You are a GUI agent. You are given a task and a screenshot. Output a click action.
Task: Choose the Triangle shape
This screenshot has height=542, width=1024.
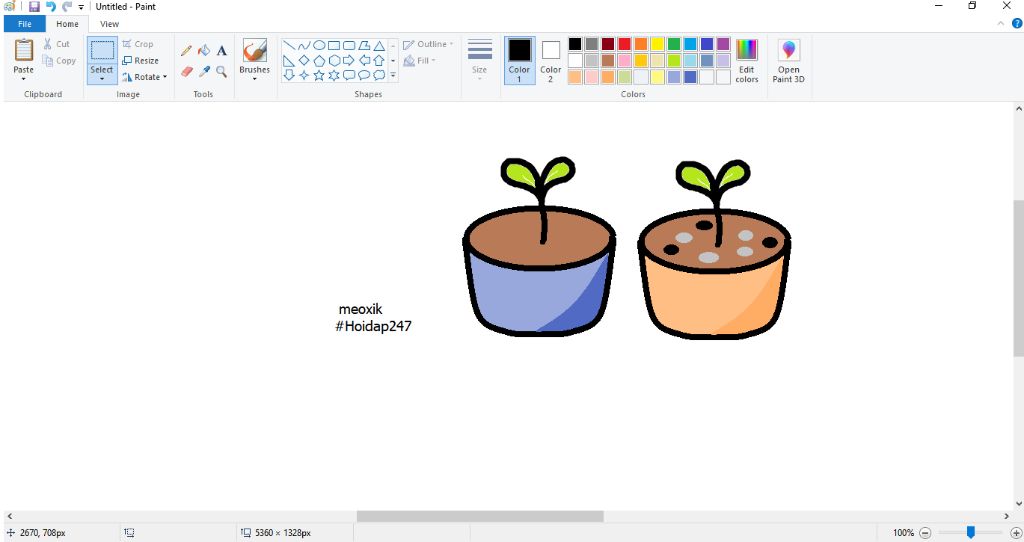[379, 46]
